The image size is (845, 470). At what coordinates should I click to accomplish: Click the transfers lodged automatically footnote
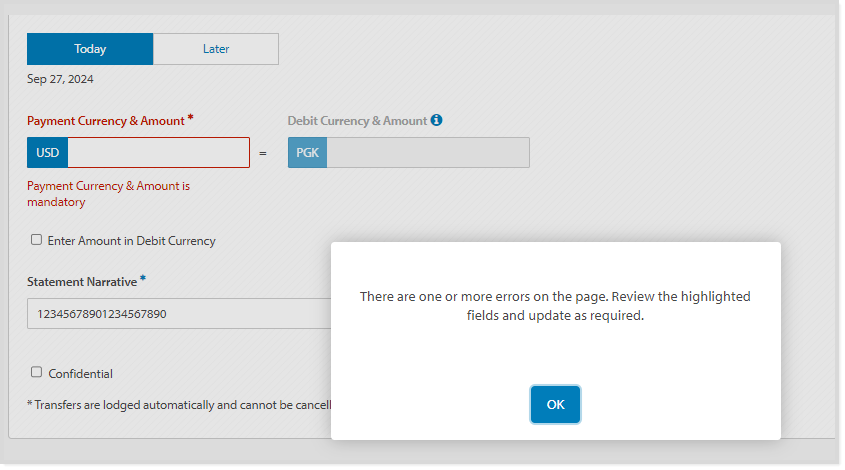180,405
